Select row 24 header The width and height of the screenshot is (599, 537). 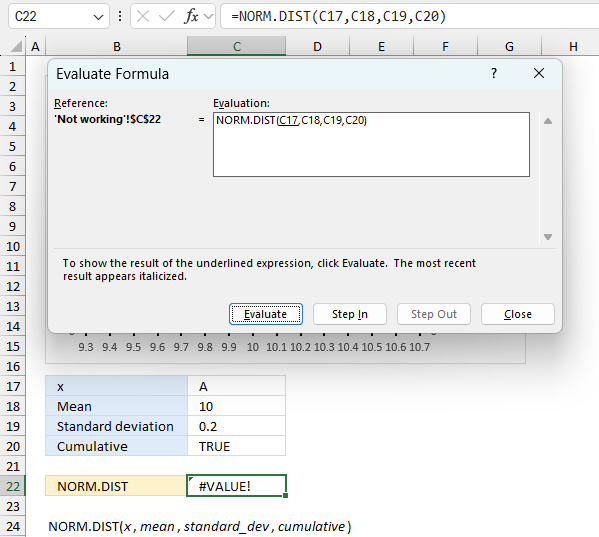click(x=13, y=526)
